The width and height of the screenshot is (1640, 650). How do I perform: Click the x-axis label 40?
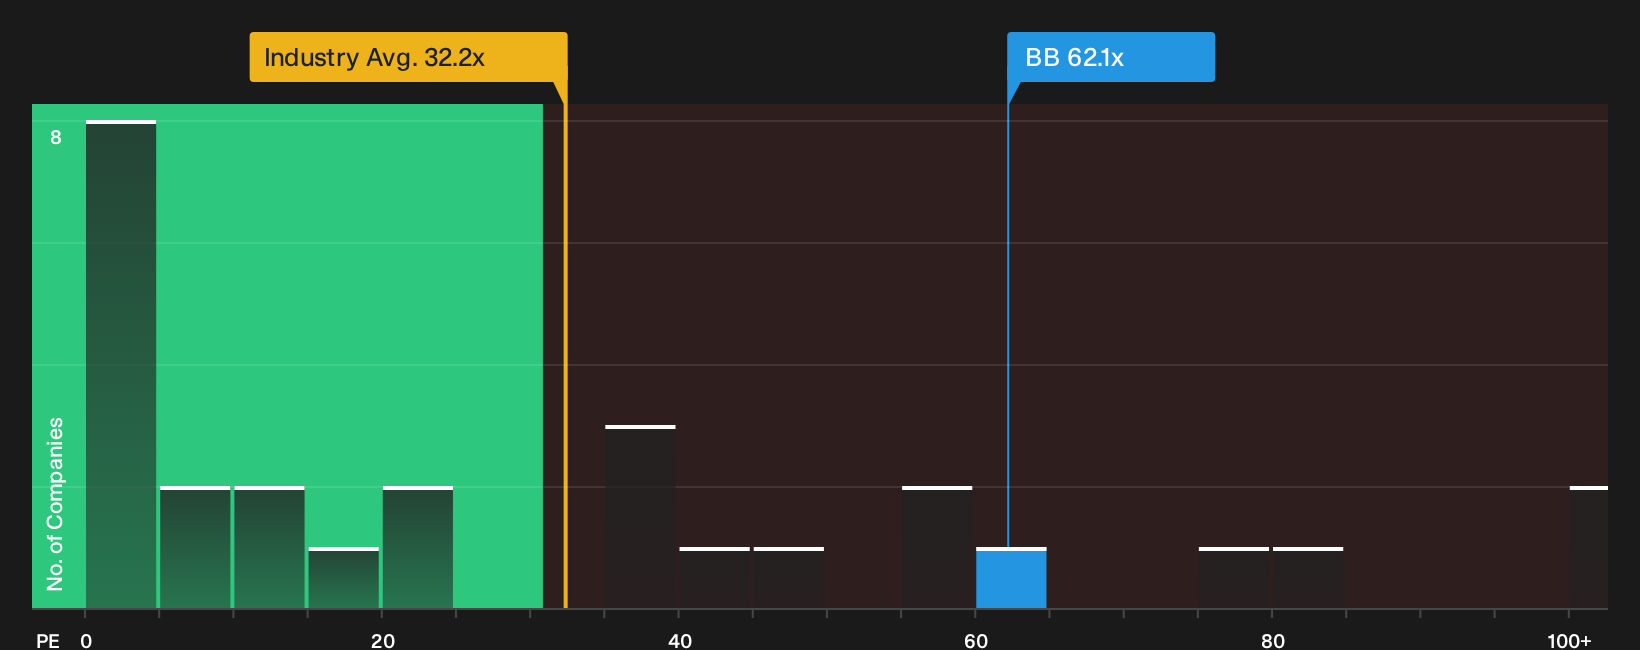680,641
